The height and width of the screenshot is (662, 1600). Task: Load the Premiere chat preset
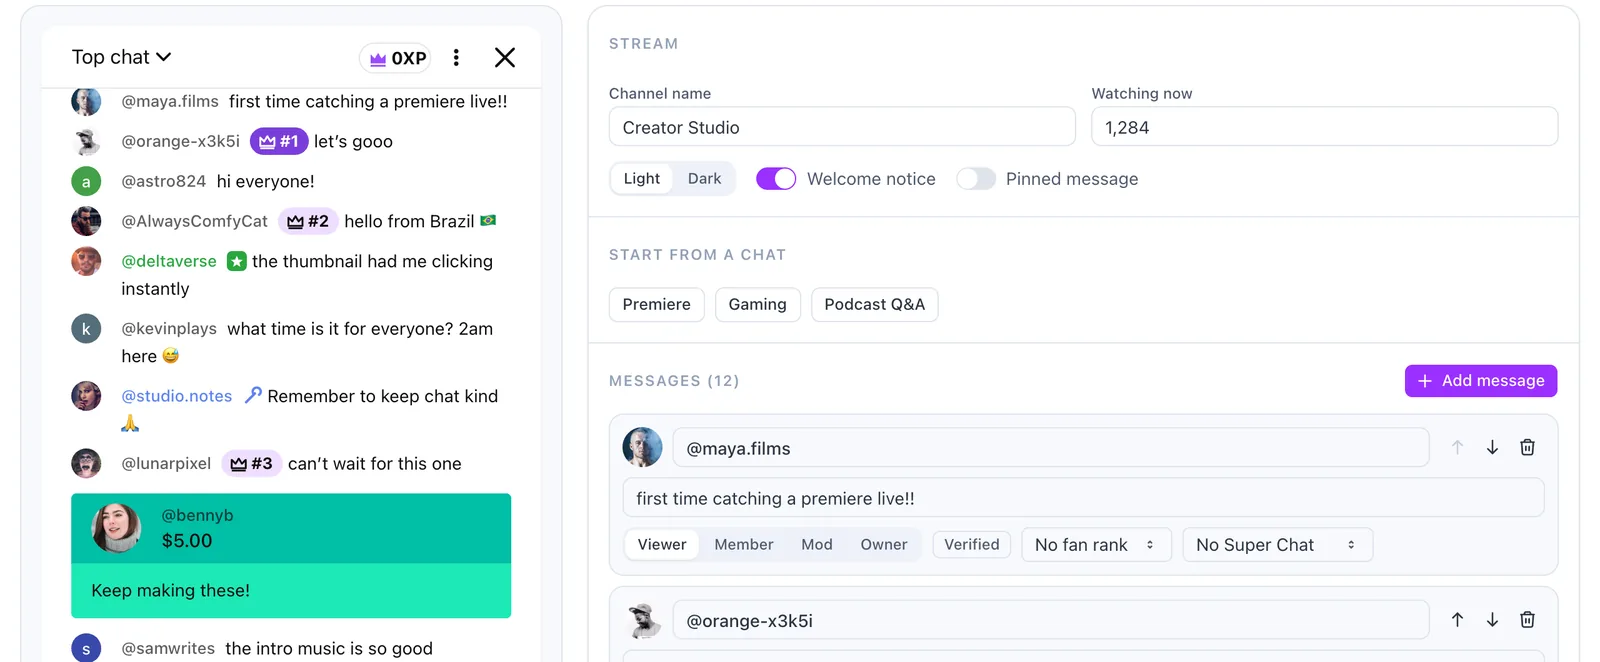[657, 304]
